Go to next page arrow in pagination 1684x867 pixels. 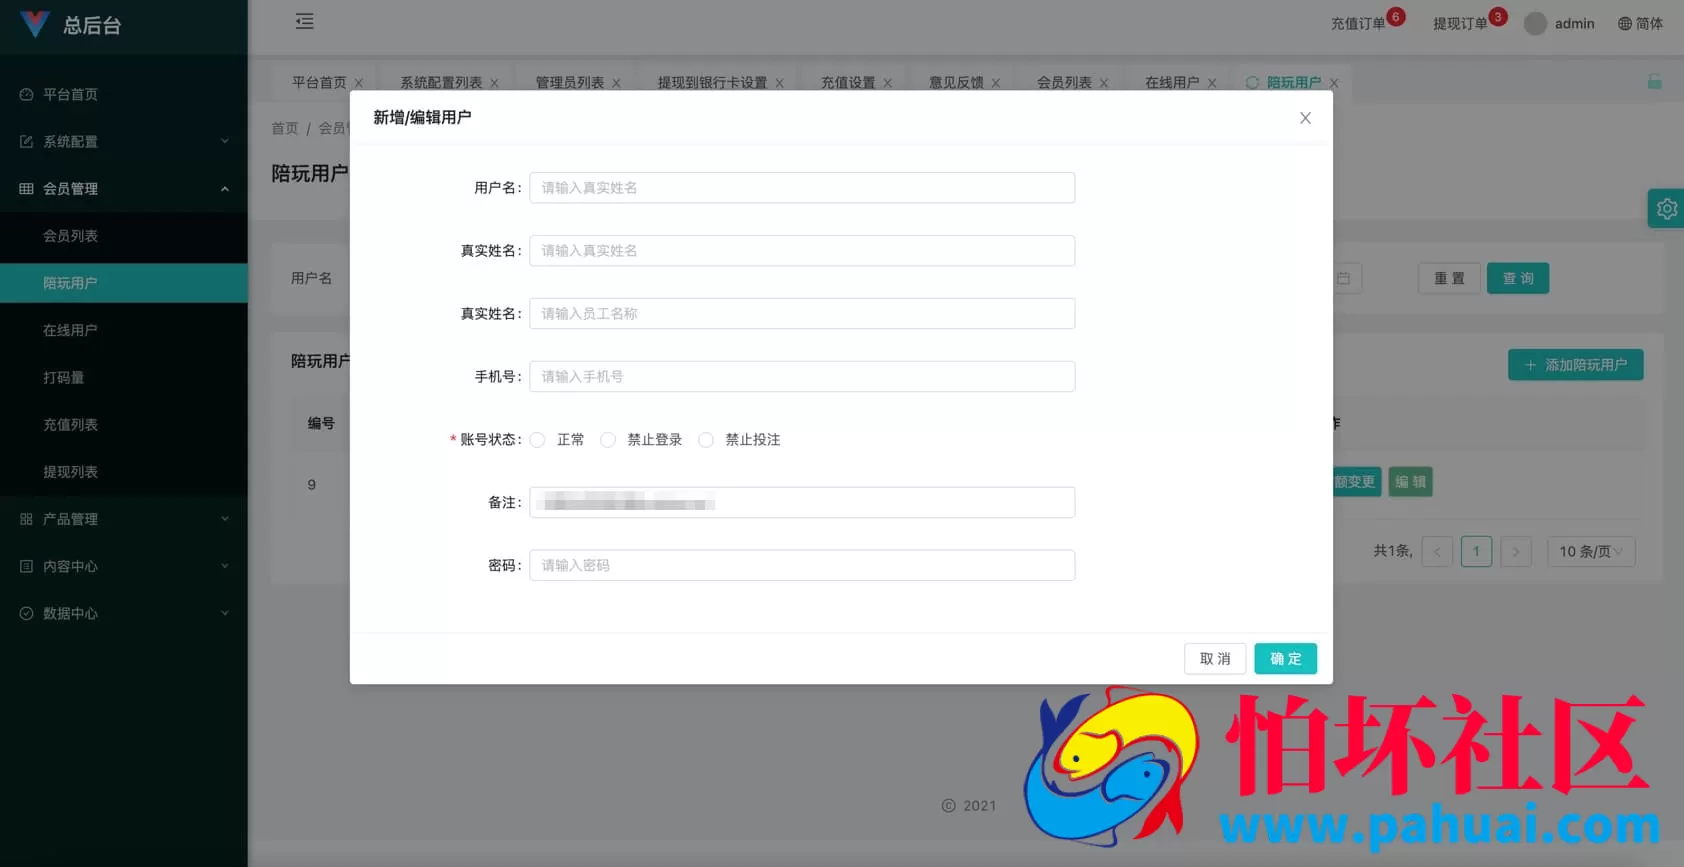pos(1516,551)
